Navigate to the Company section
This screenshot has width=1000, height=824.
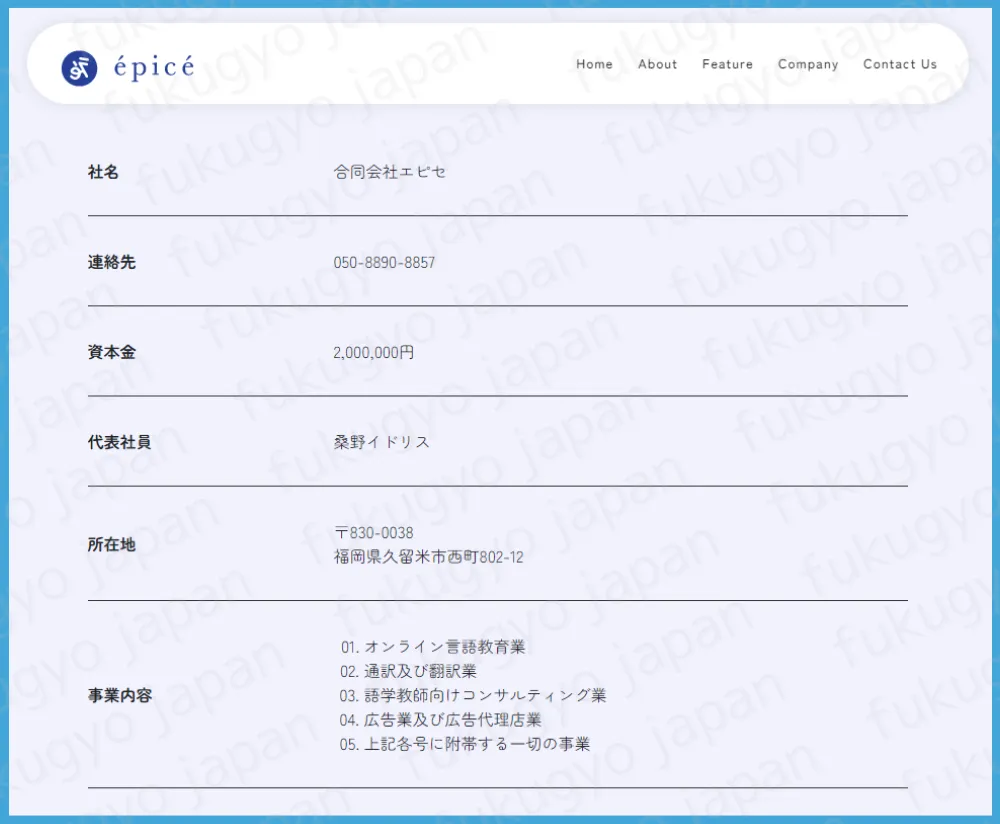click(808, 64)
